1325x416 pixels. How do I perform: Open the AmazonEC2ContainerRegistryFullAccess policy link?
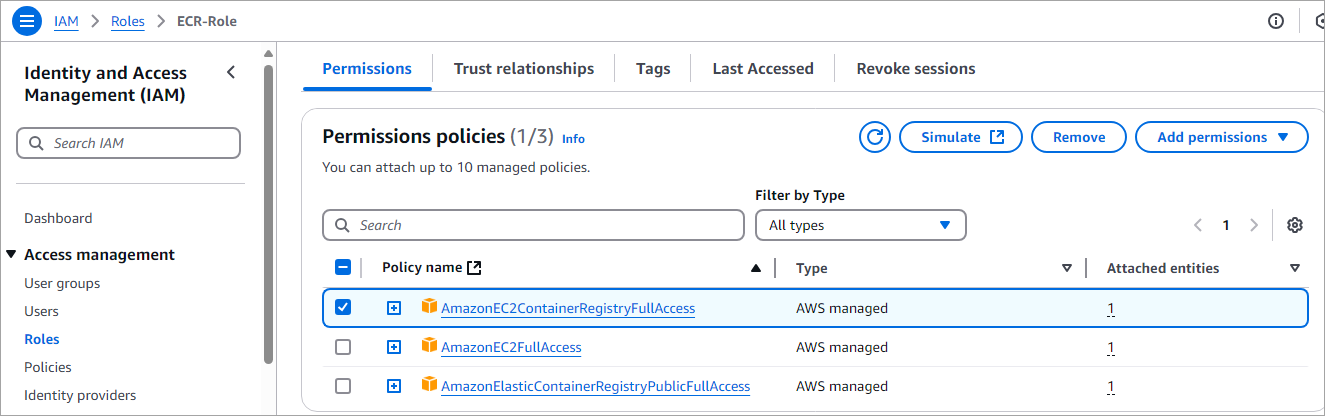pos(568,308)
